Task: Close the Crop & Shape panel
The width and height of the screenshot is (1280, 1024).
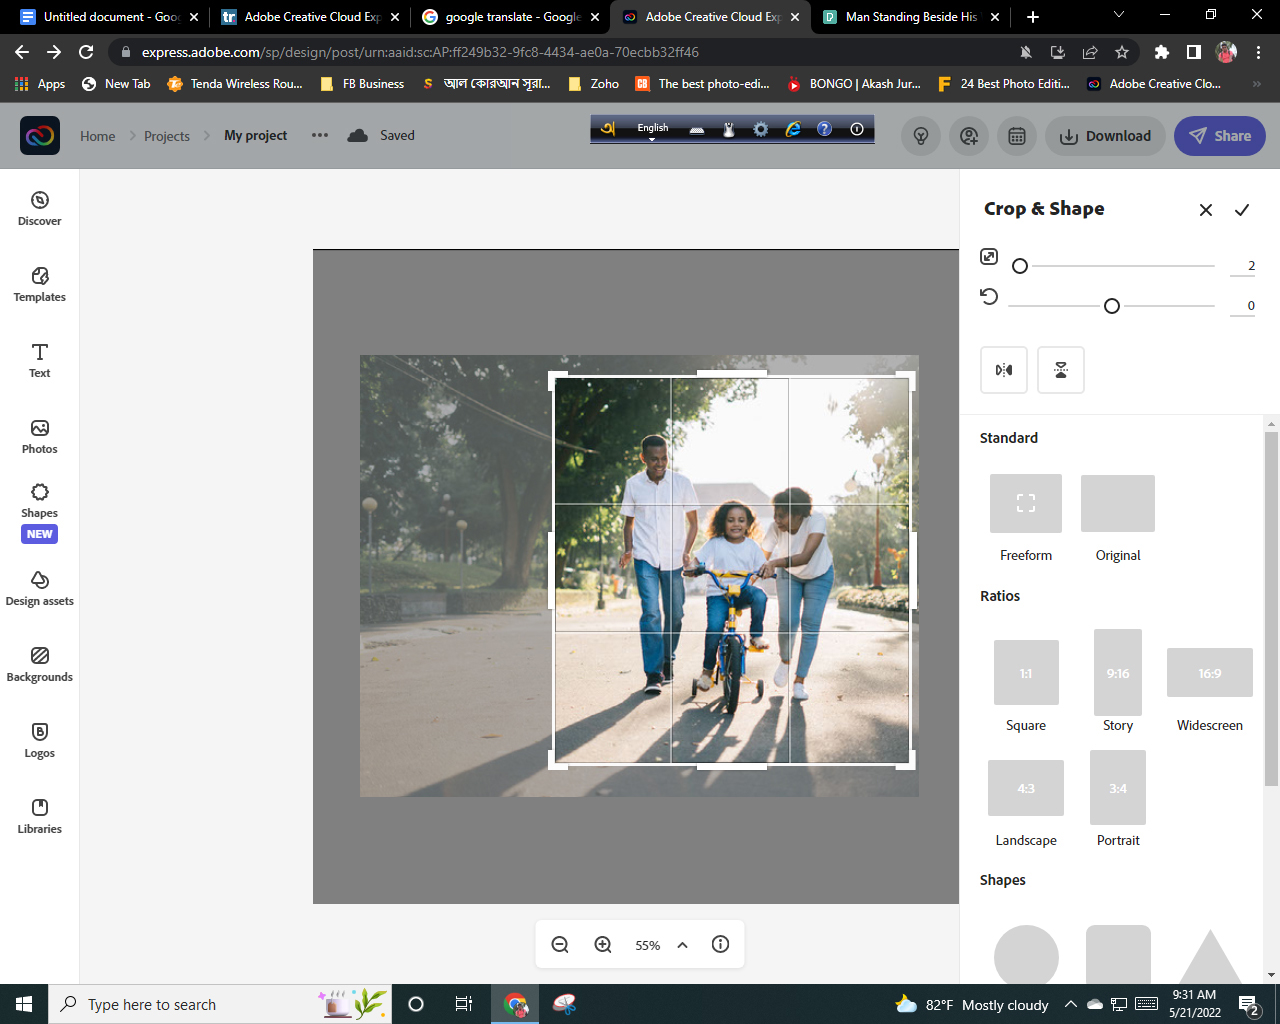Action: coord(1206,209)
